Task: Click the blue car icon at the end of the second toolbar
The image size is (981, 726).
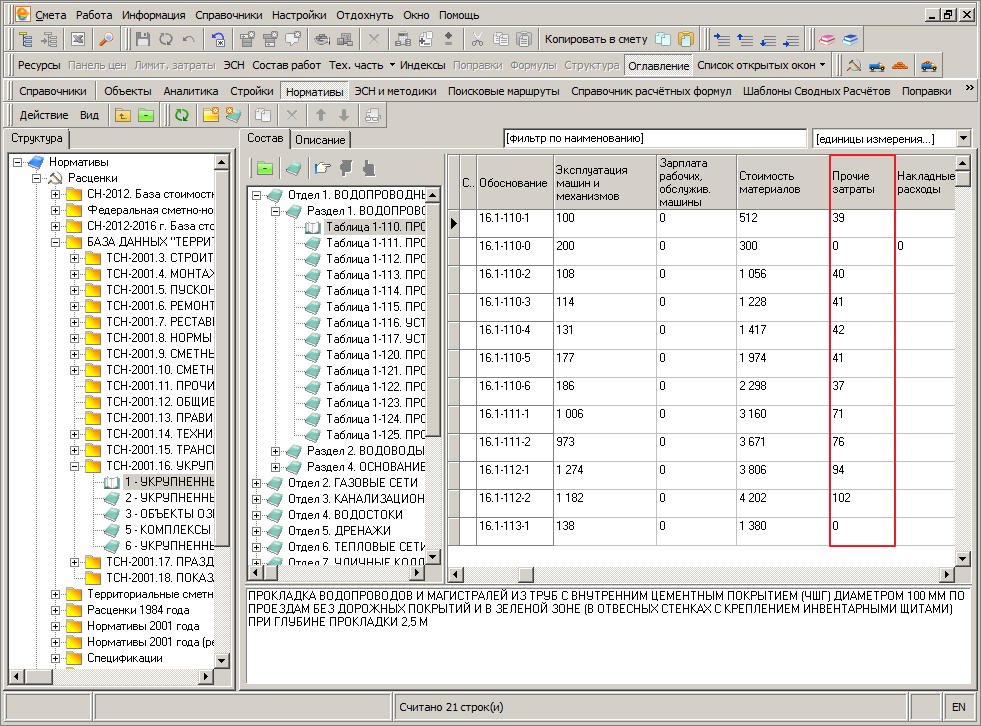Action: [929, 65]
